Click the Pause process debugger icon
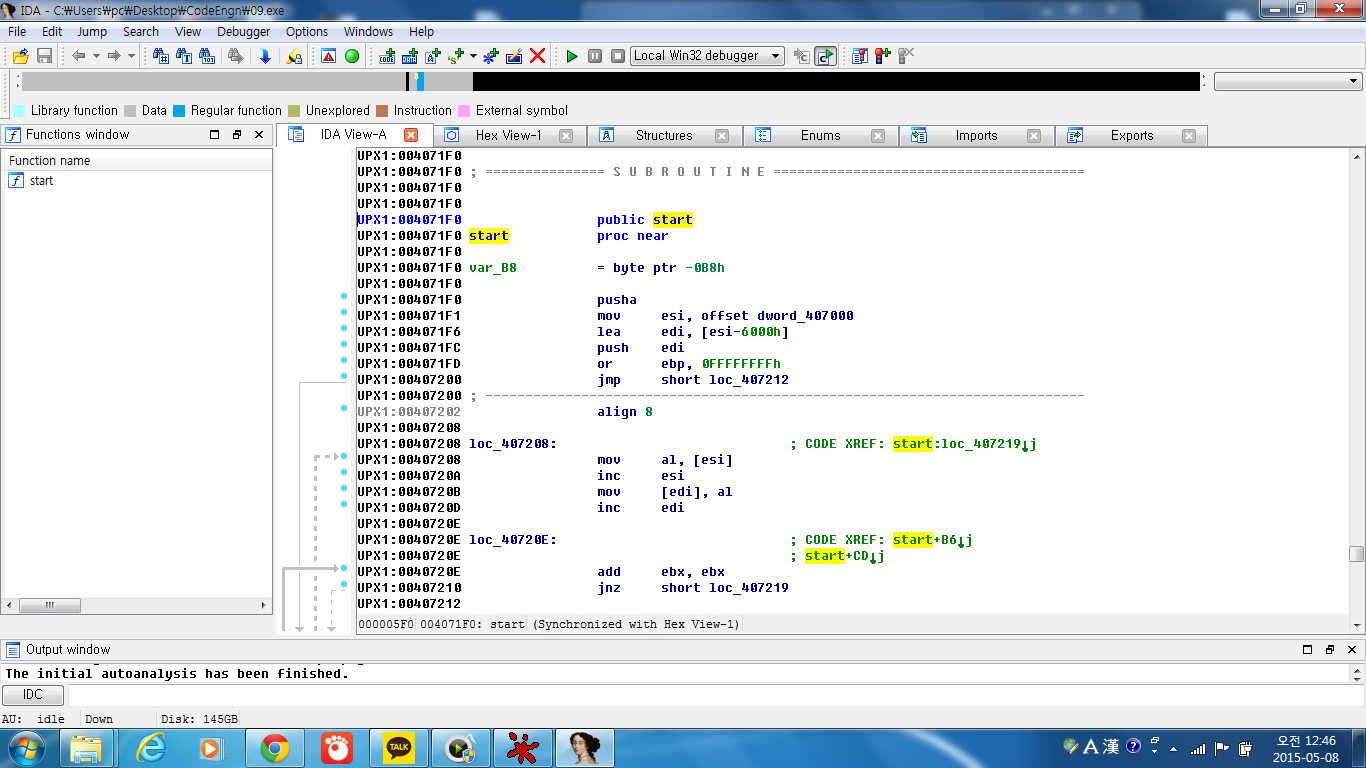Viewport: 1366px width, 768px height. (x=594, y=56)
